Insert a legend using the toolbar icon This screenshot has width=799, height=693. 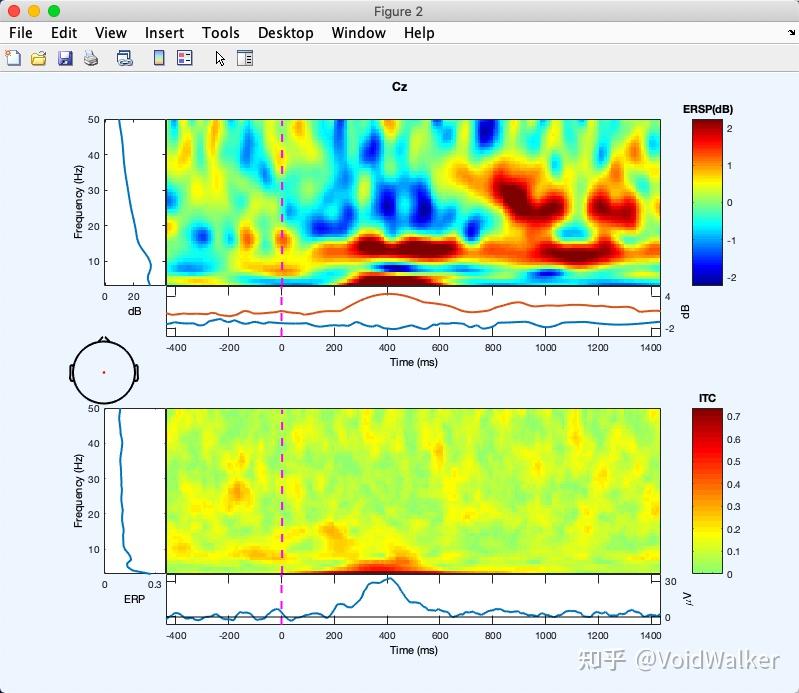tap(184, 58)
